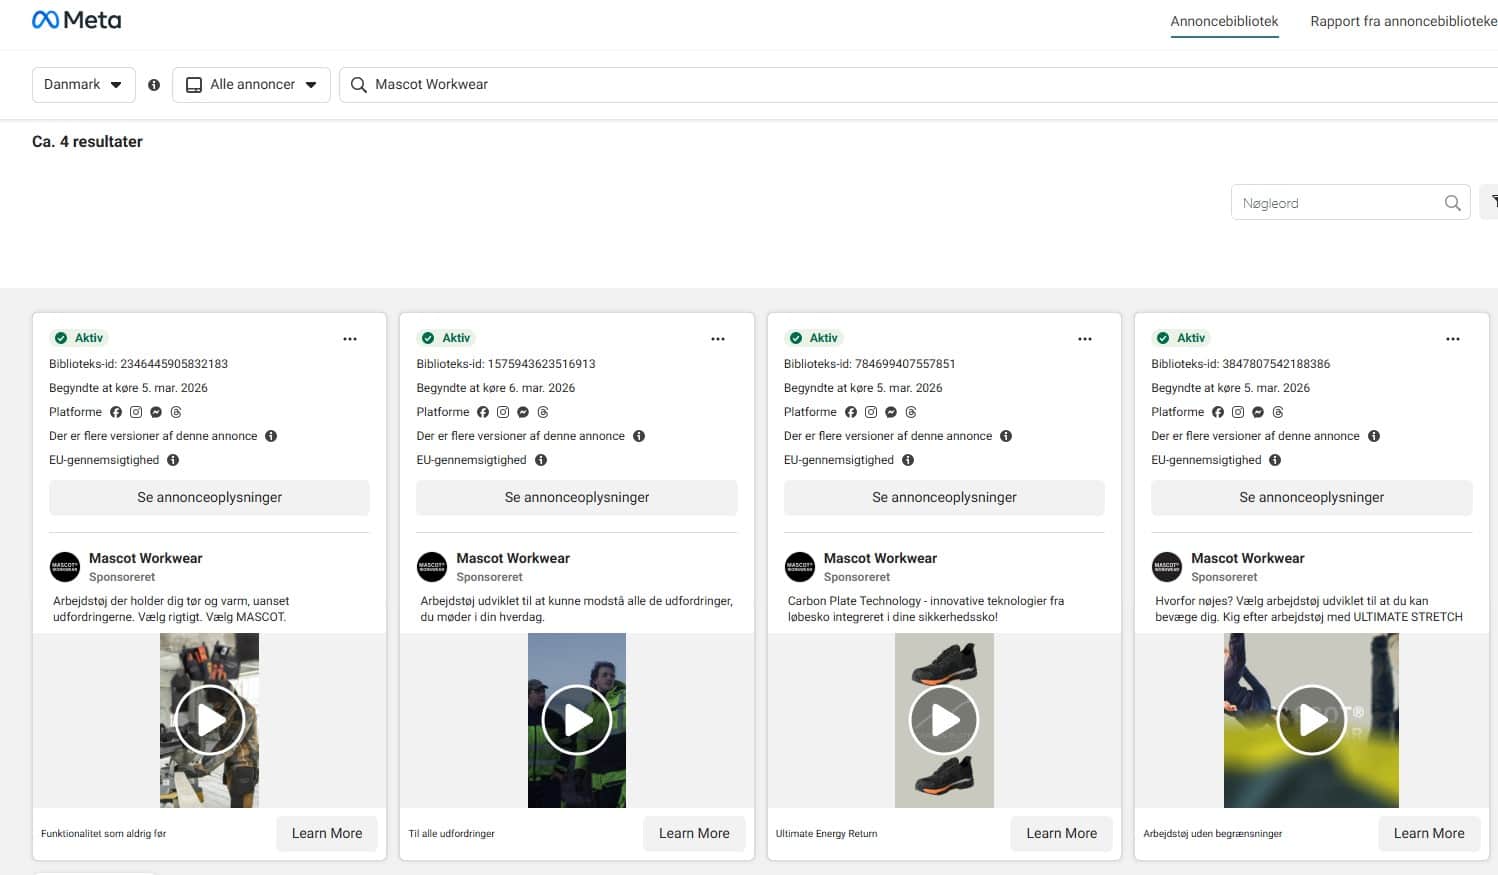Click Learn More on 'Ultimate Energy Return' ad
Screen dimensions: 1498x875
[x=1062, y=834]
